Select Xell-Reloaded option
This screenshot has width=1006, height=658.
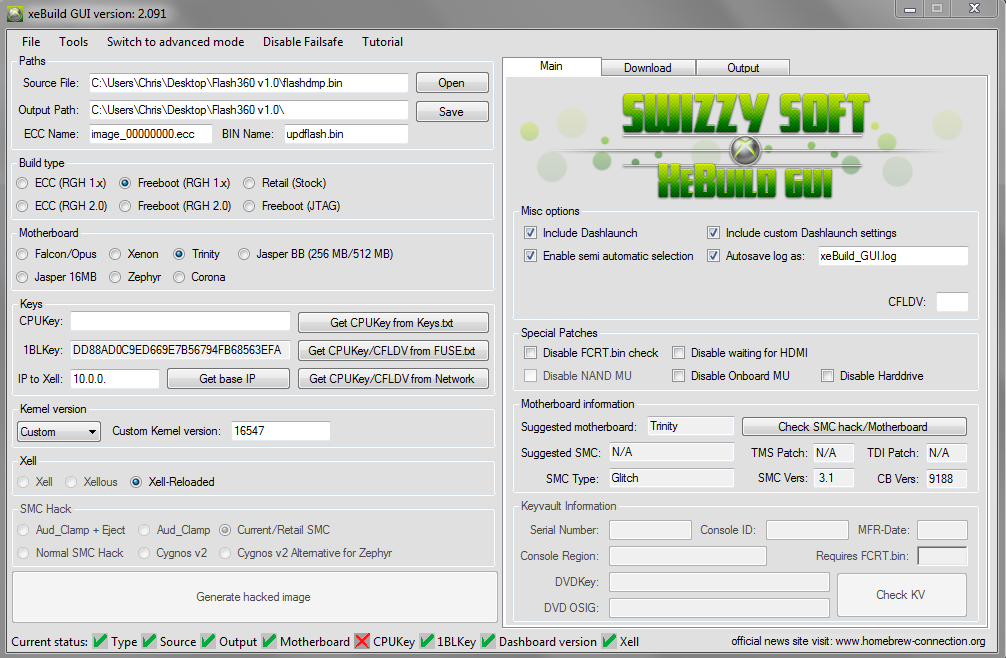coord(172,482)
